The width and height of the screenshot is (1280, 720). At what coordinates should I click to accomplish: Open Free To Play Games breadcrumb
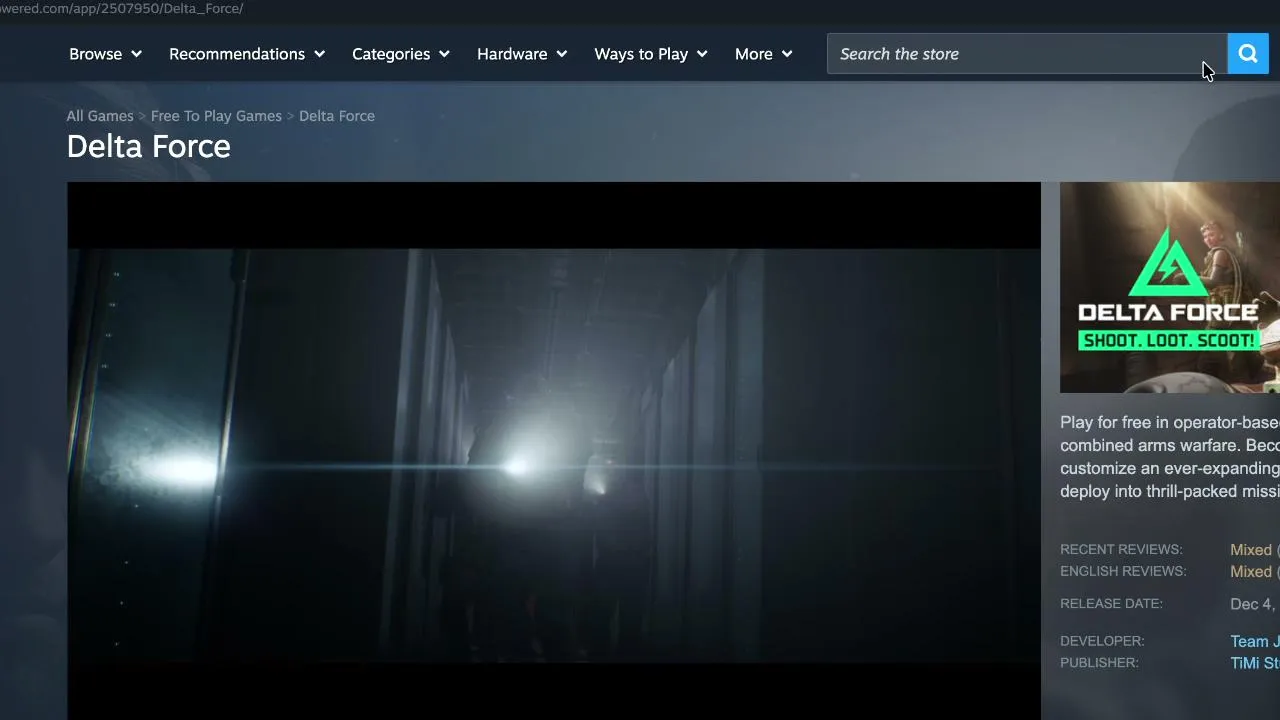[216, 116]
